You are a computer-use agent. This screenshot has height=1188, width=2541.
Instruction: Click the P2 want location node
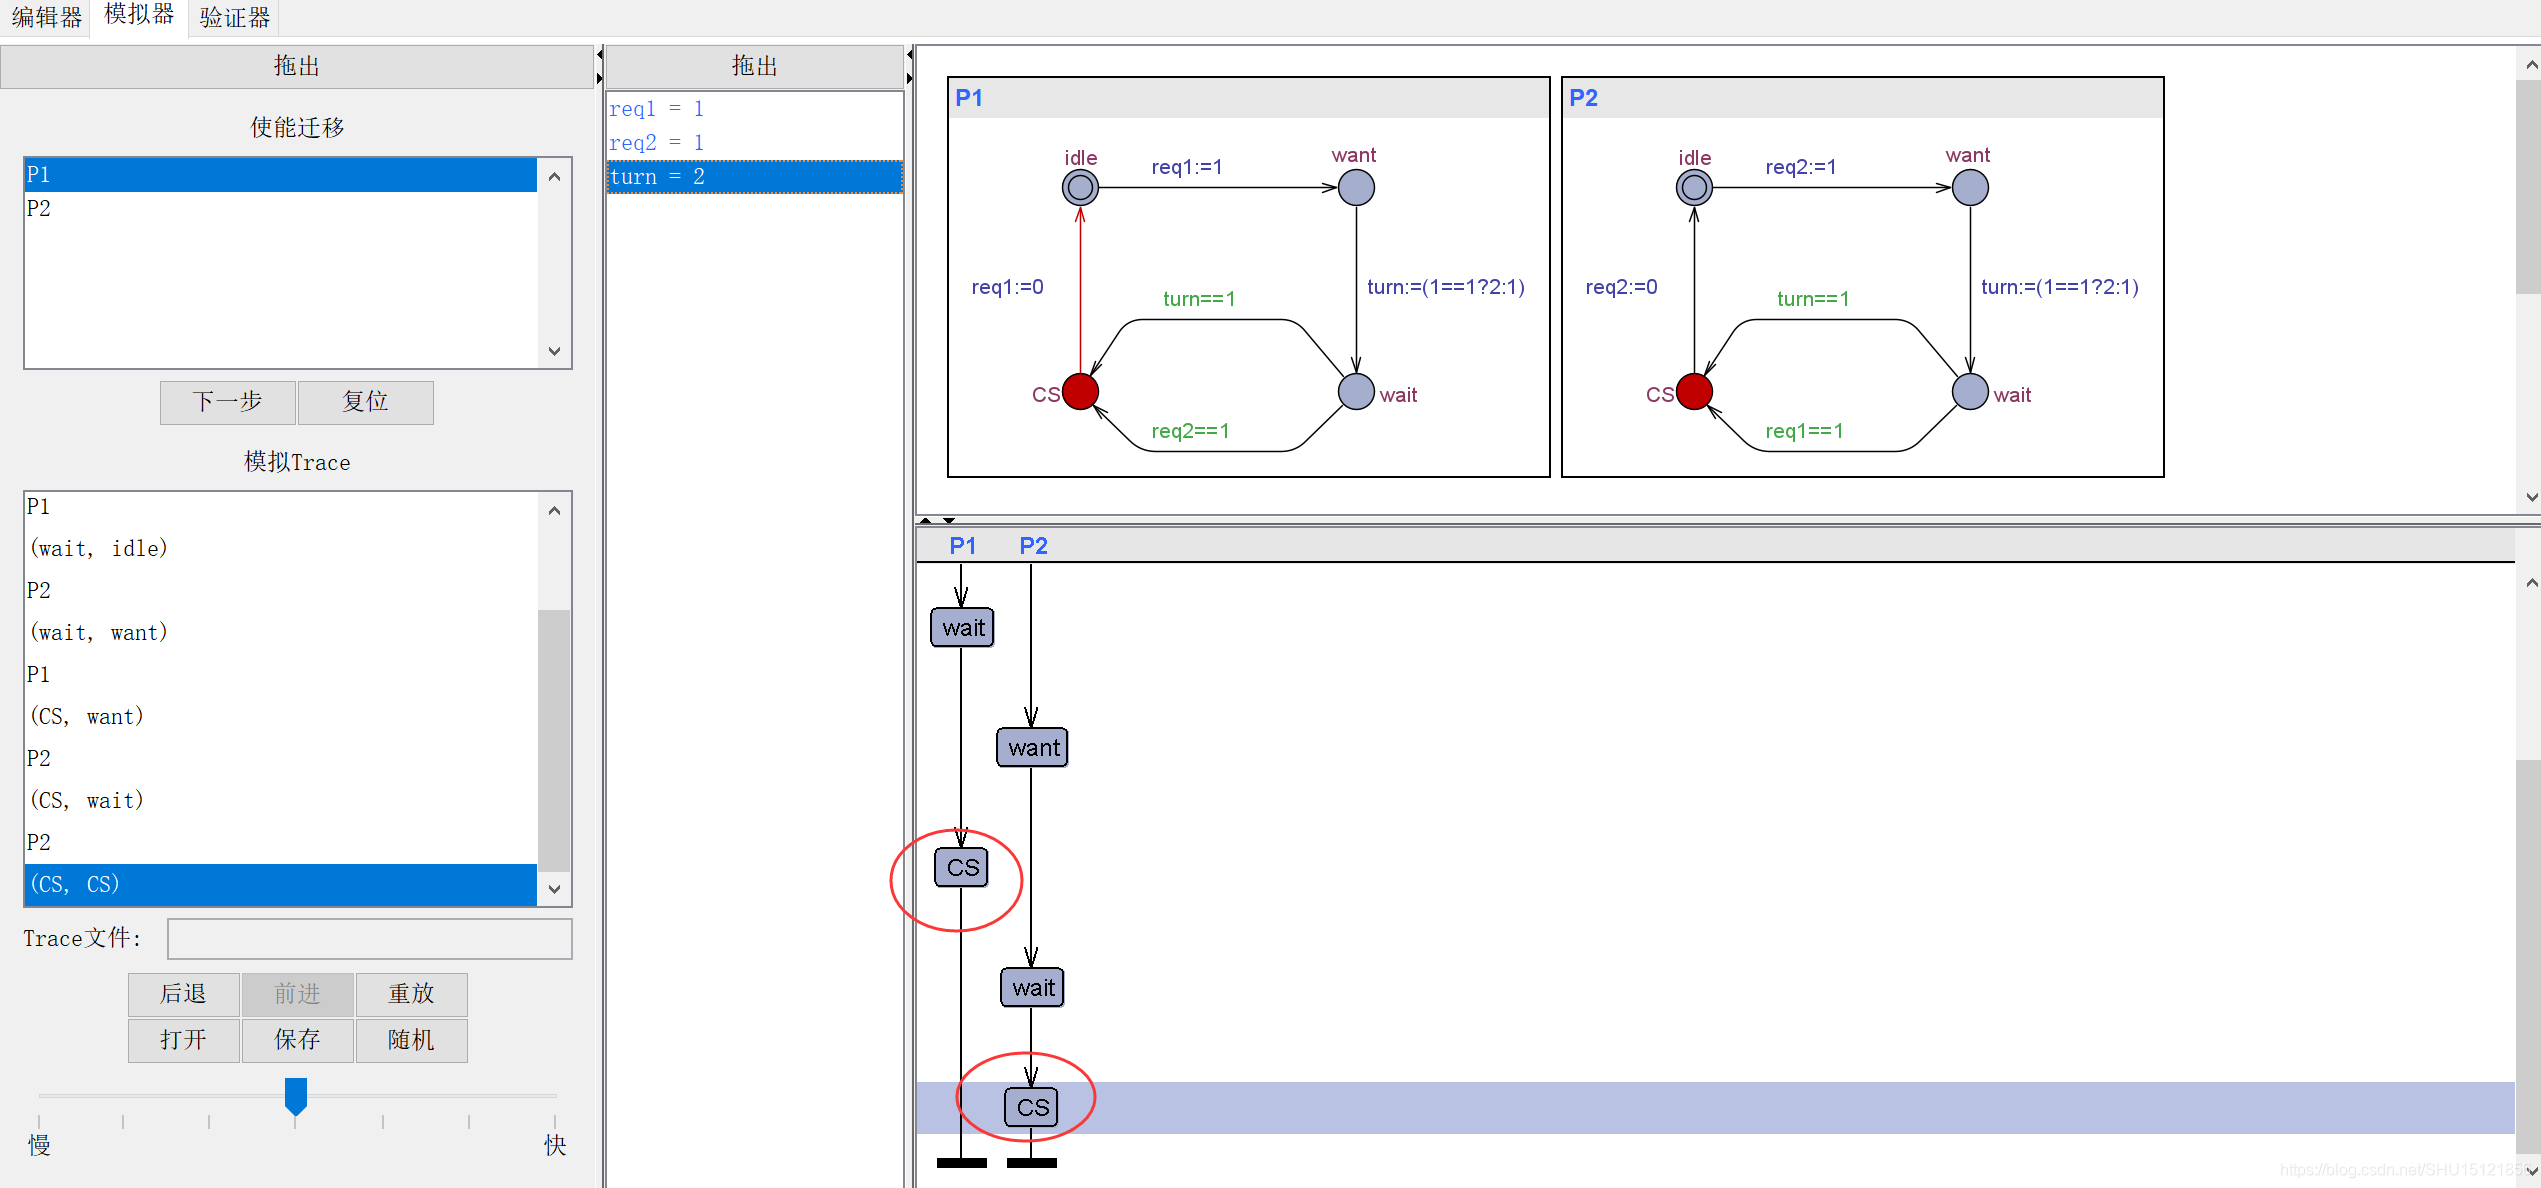(x=1970, y=187)
